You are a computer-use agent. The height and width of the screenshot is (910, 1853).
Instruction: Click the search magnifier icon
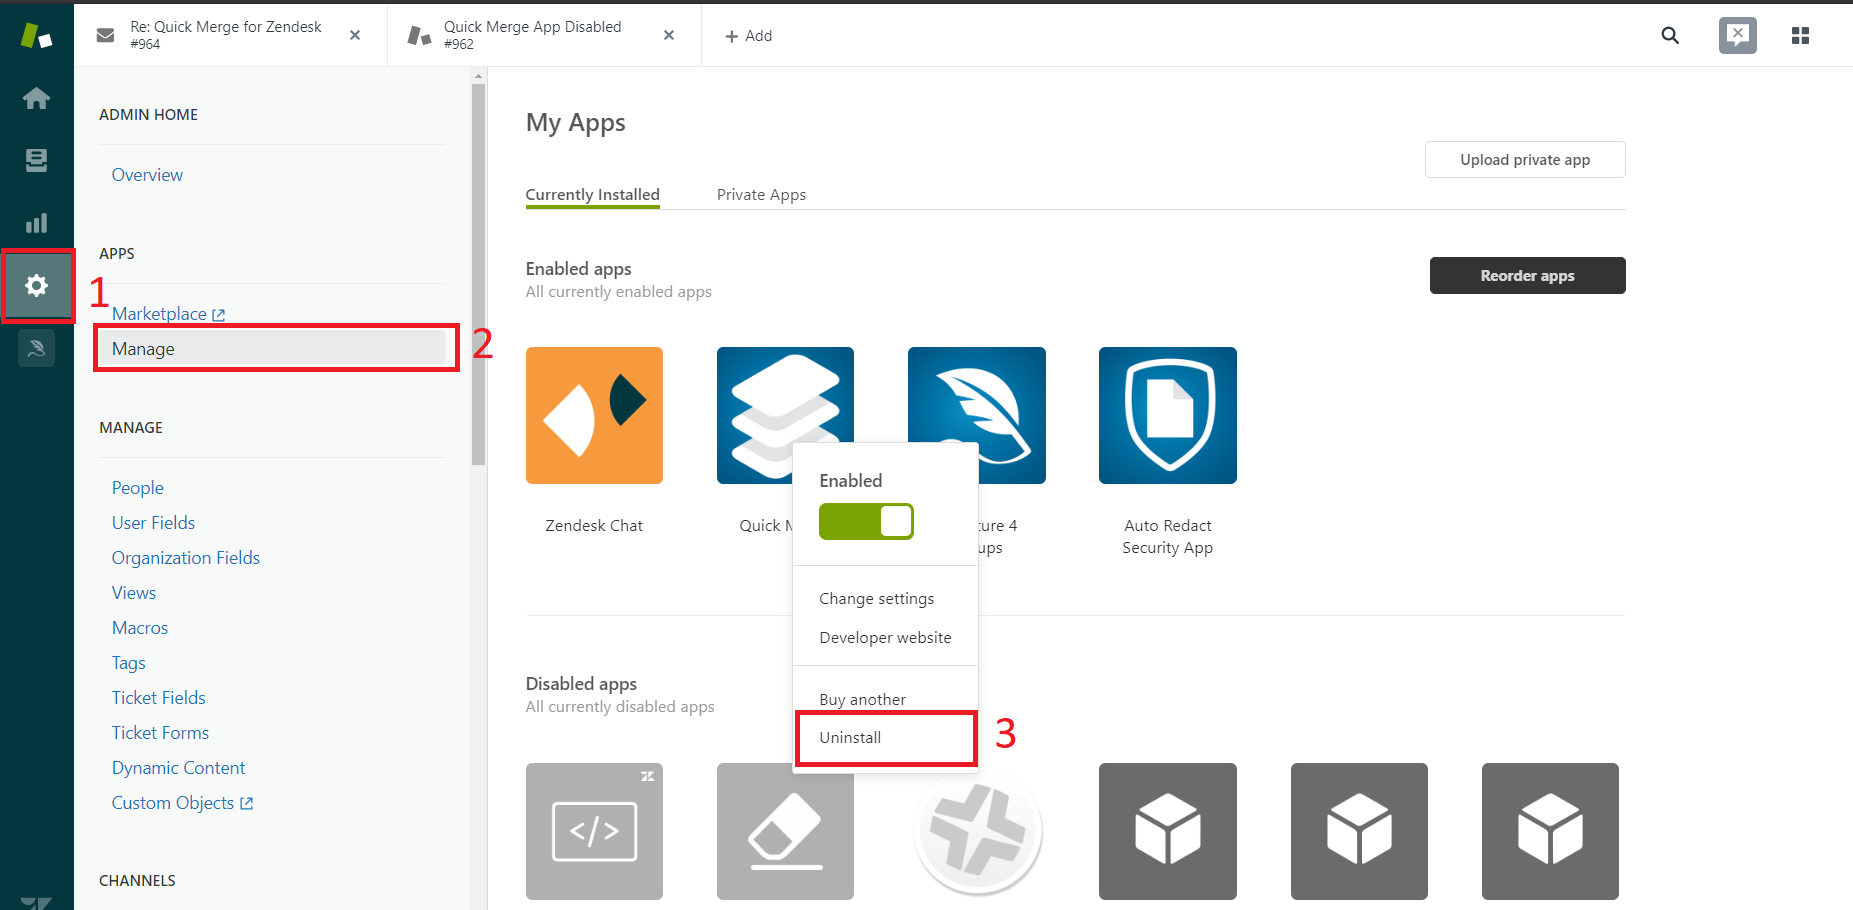point(1670,36)
